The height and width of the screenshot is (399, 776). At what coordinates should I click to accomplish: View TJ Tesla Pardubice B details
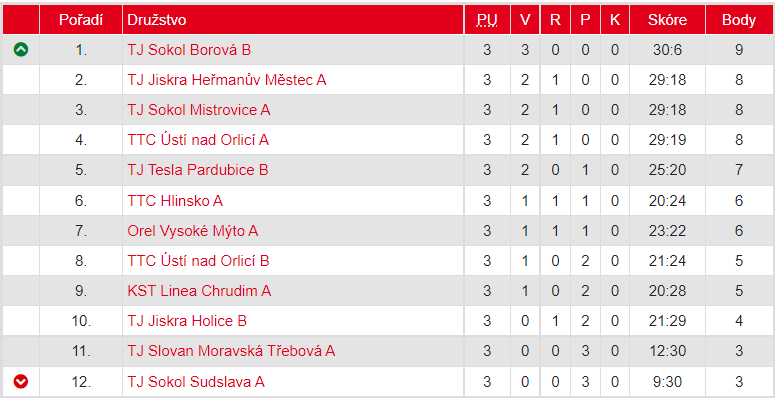coord(197,170)
